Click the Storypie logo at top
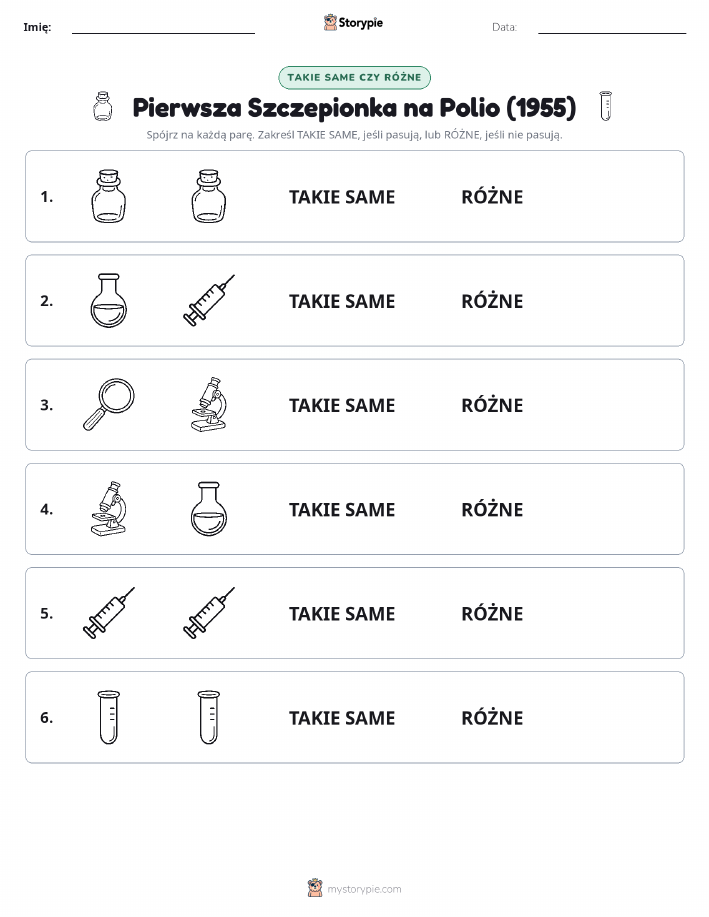Image resolution: width=709 pixels, height=917 pixels. tap(353, 23)
